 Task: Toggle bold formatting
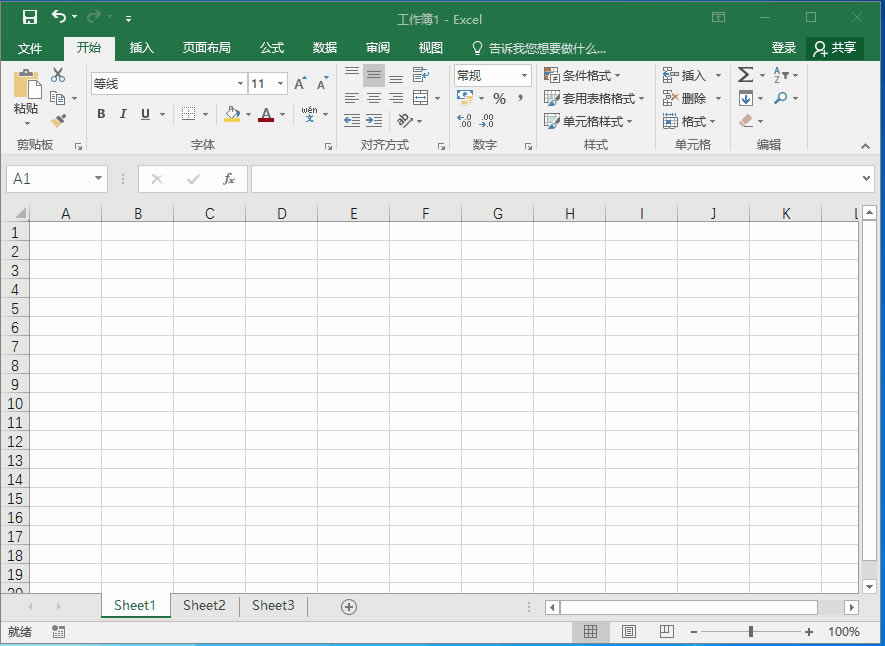click(x=101, y=114)
